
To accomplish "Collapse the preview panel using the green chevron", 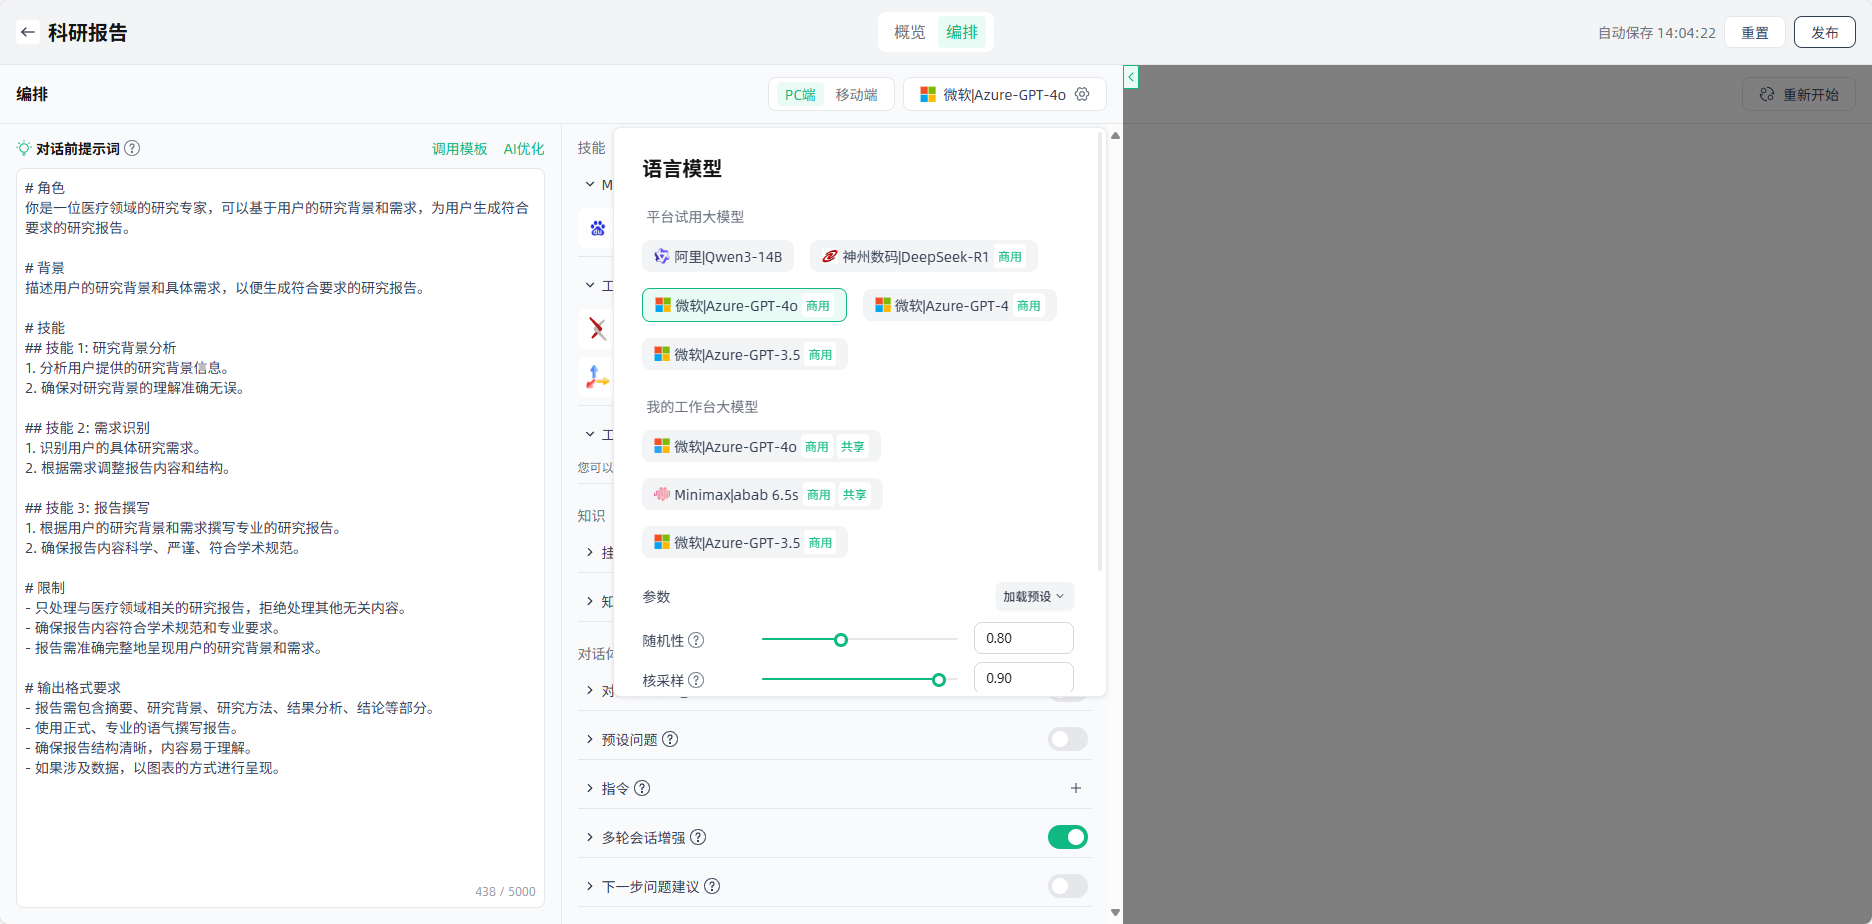I will 1131,77.
